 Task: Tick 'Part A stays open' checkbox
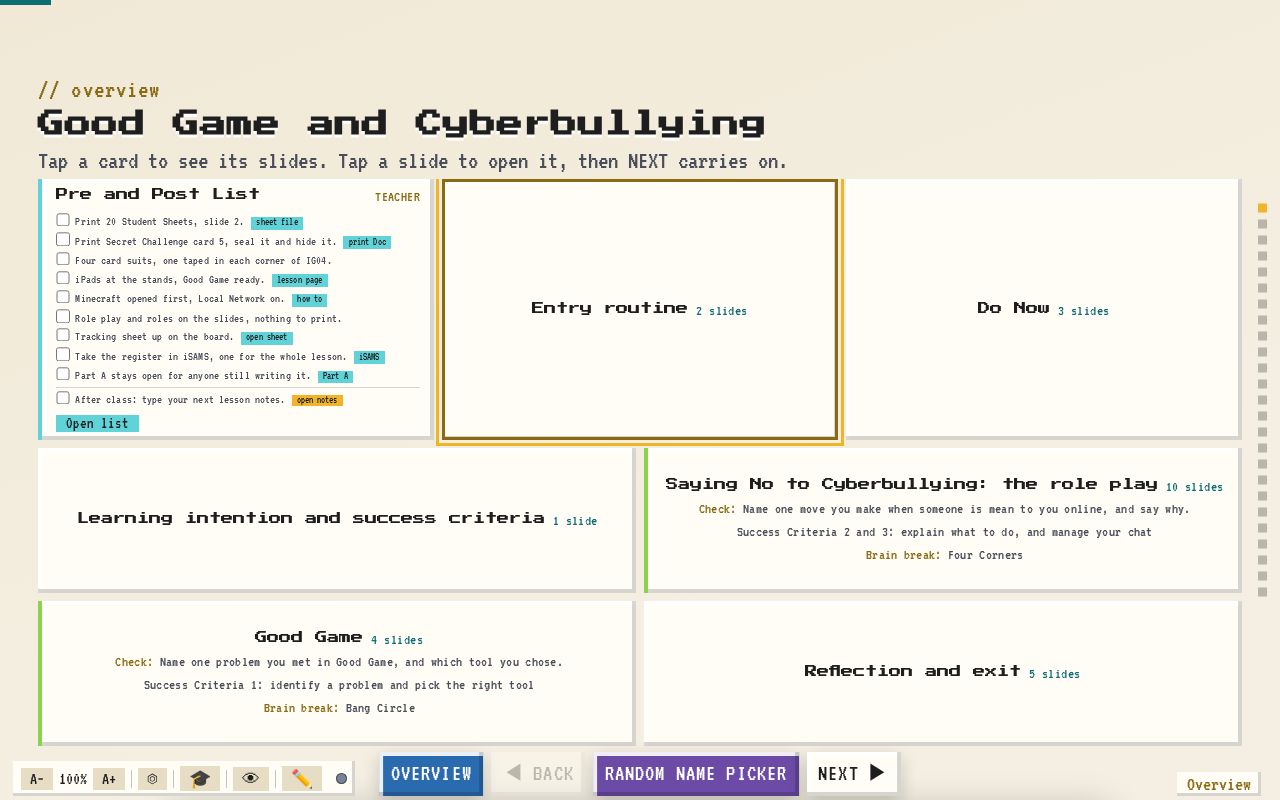[x=63, y=374]
